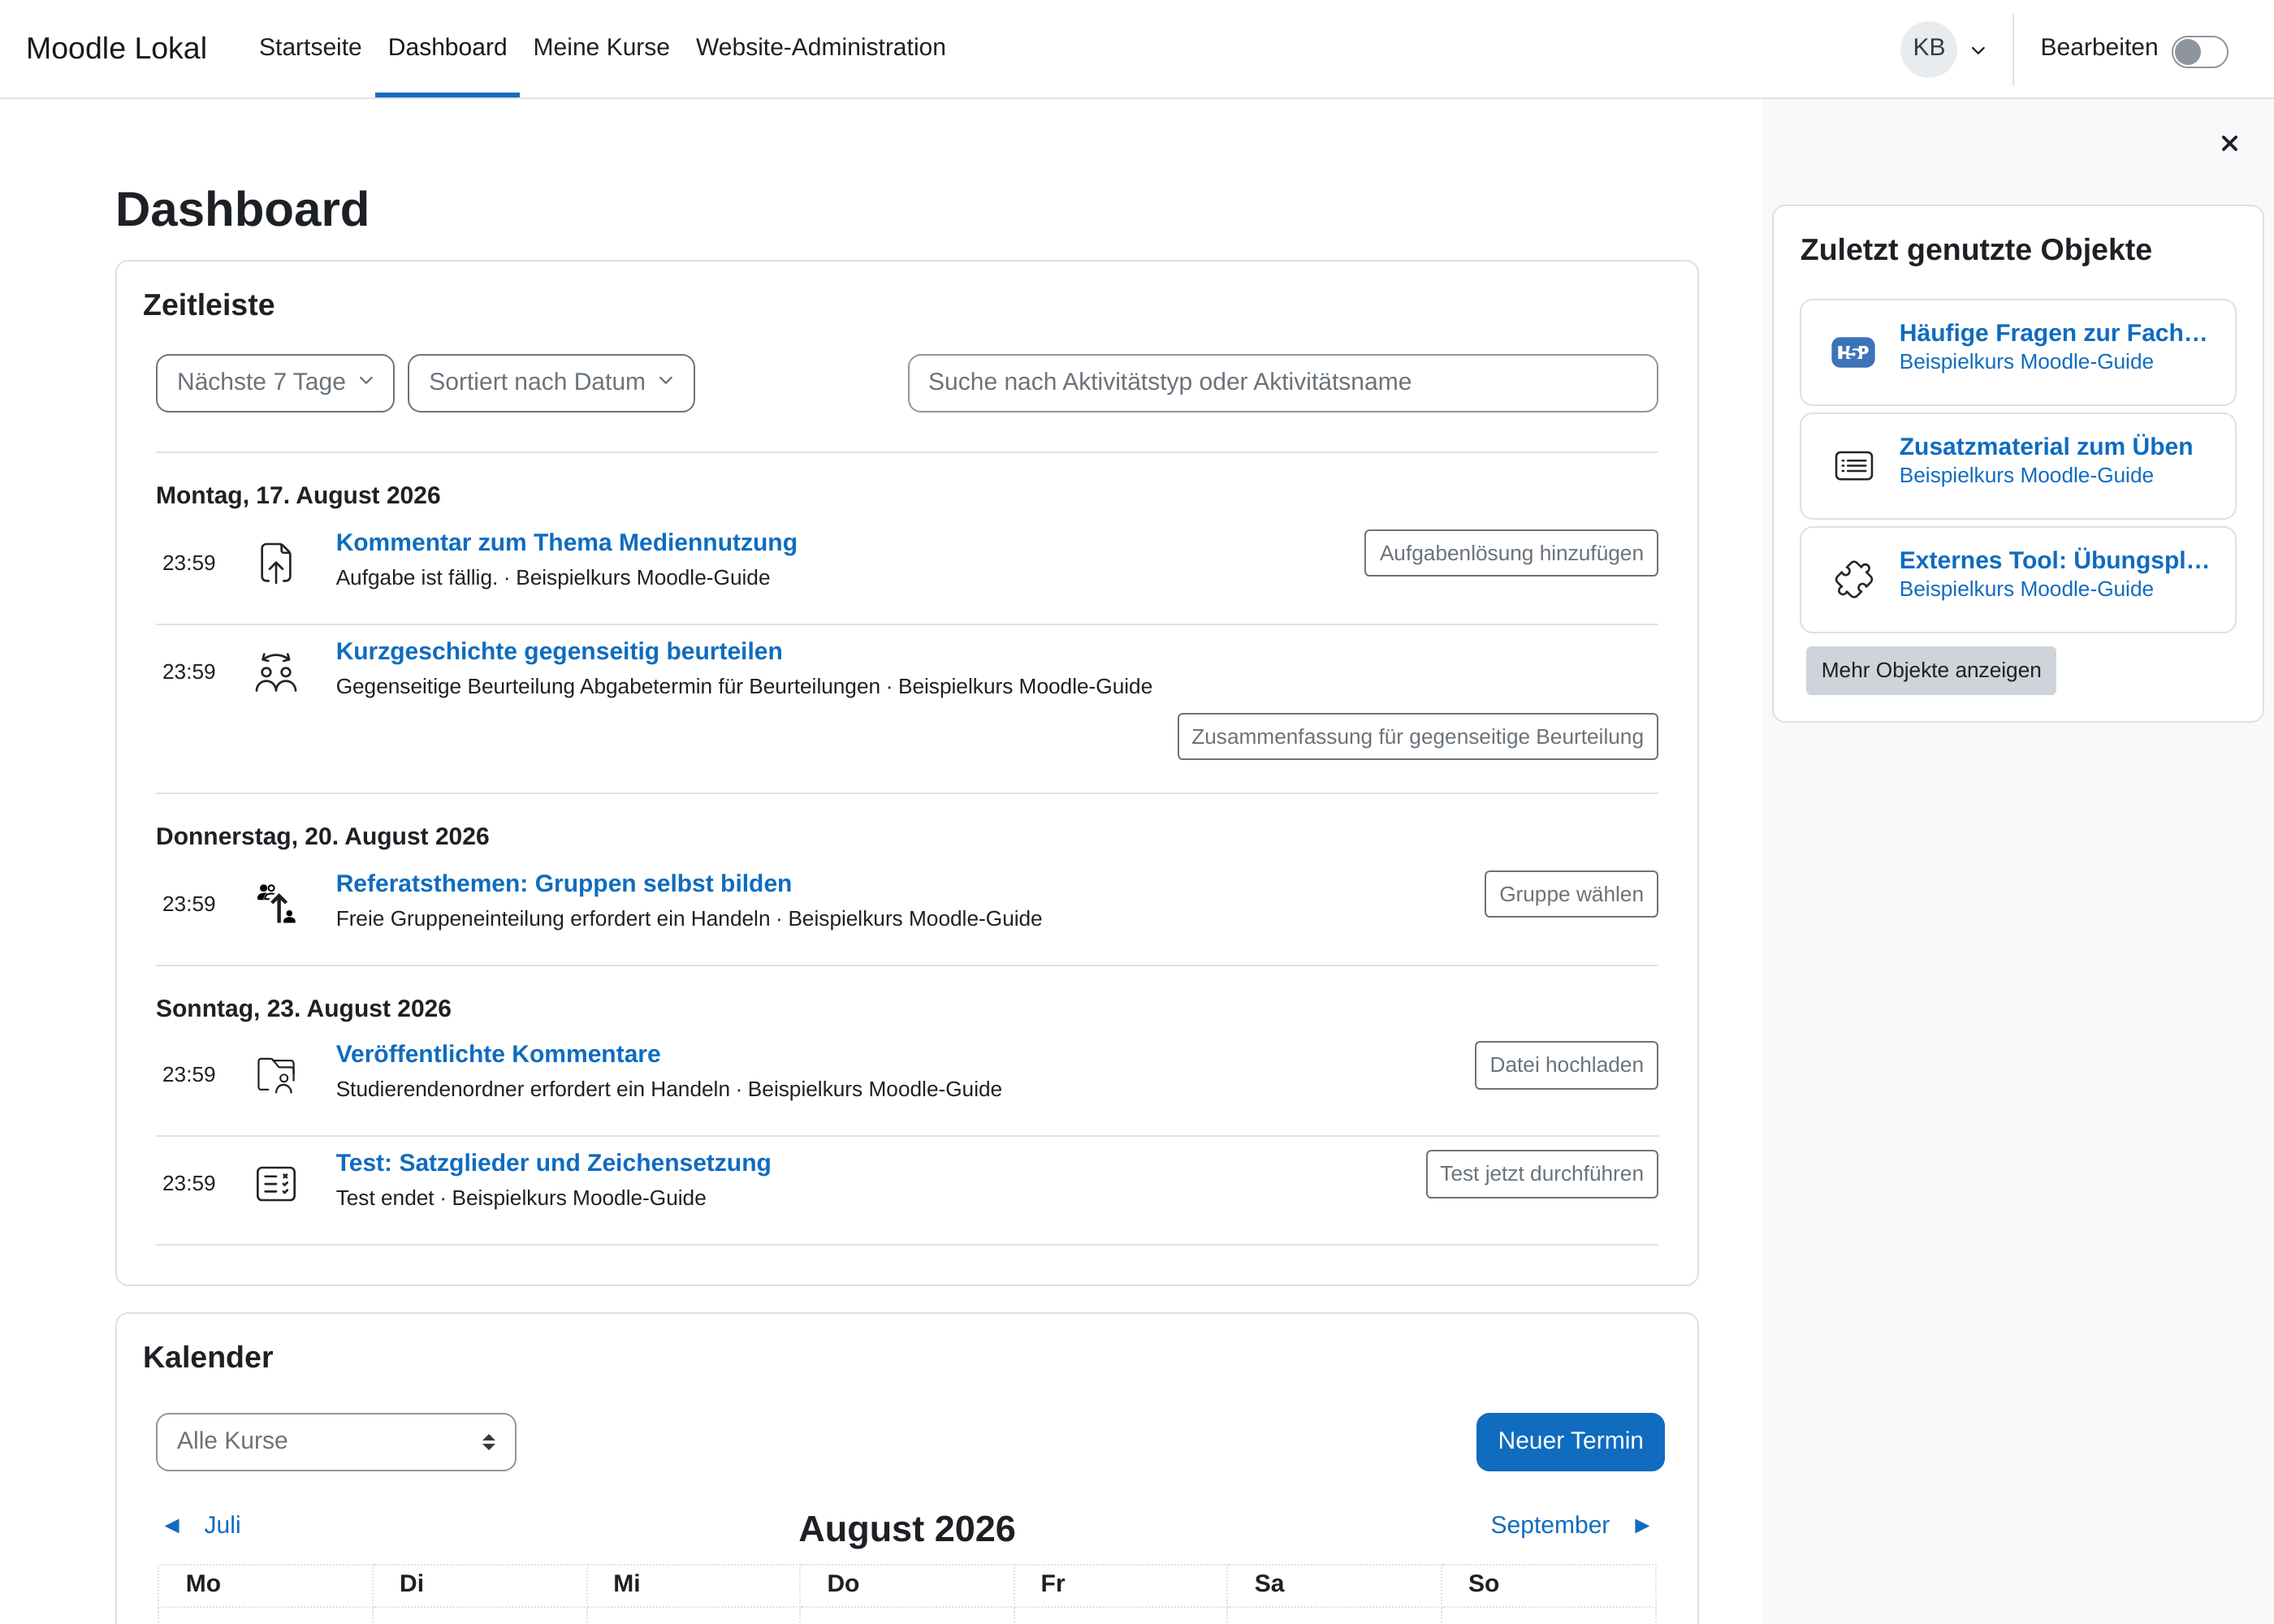Go to the Moodle Lokal site home

point(116,48)
